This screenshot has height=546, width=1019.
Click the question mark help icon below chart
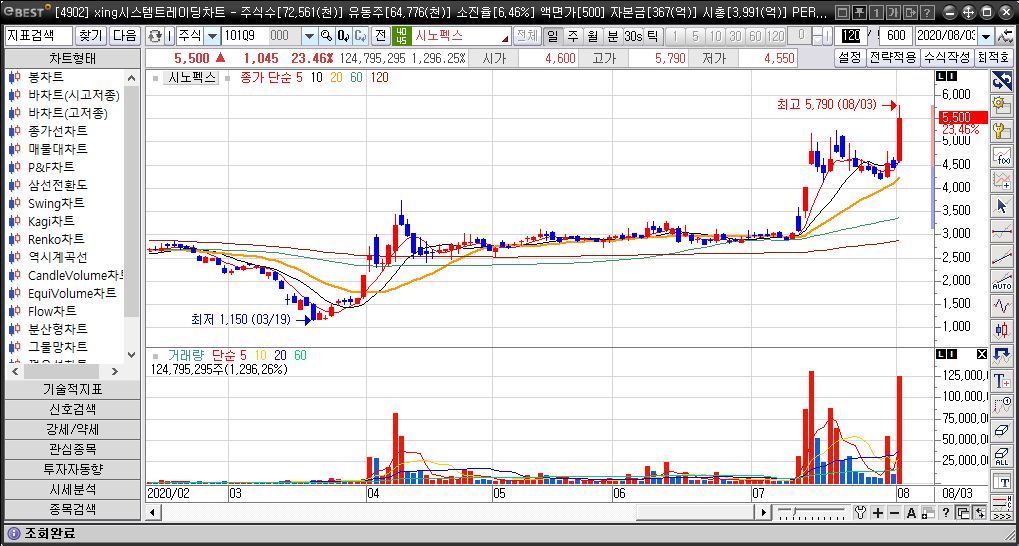[x=946, y=513]
